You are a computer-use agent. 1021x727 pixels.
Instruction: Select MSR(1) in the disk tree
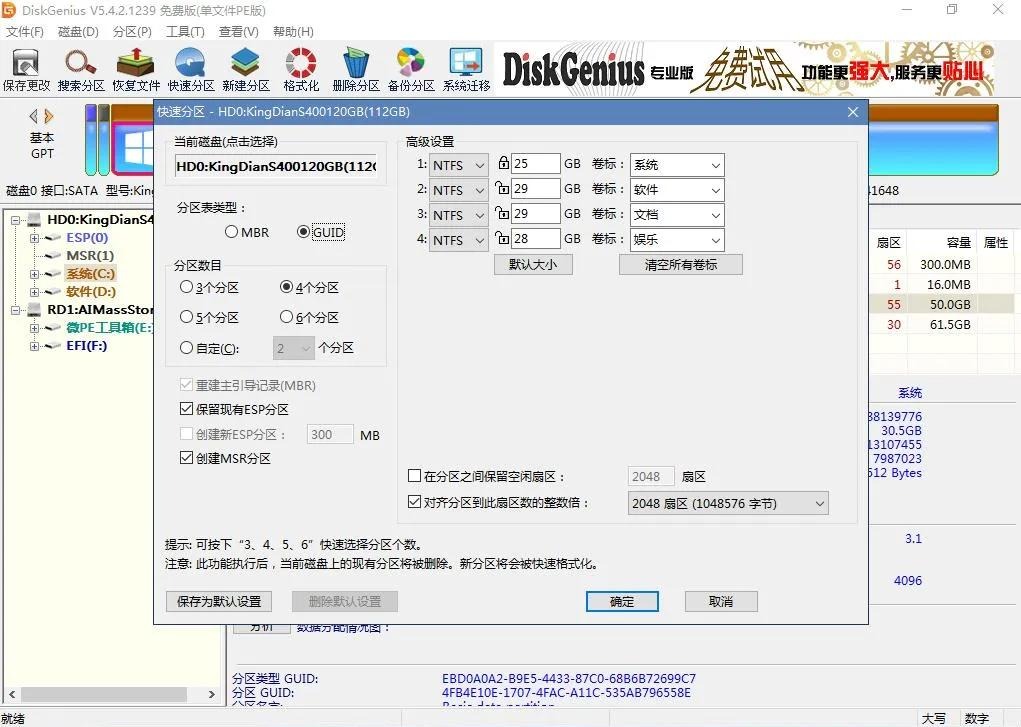[x=90, y=255]
